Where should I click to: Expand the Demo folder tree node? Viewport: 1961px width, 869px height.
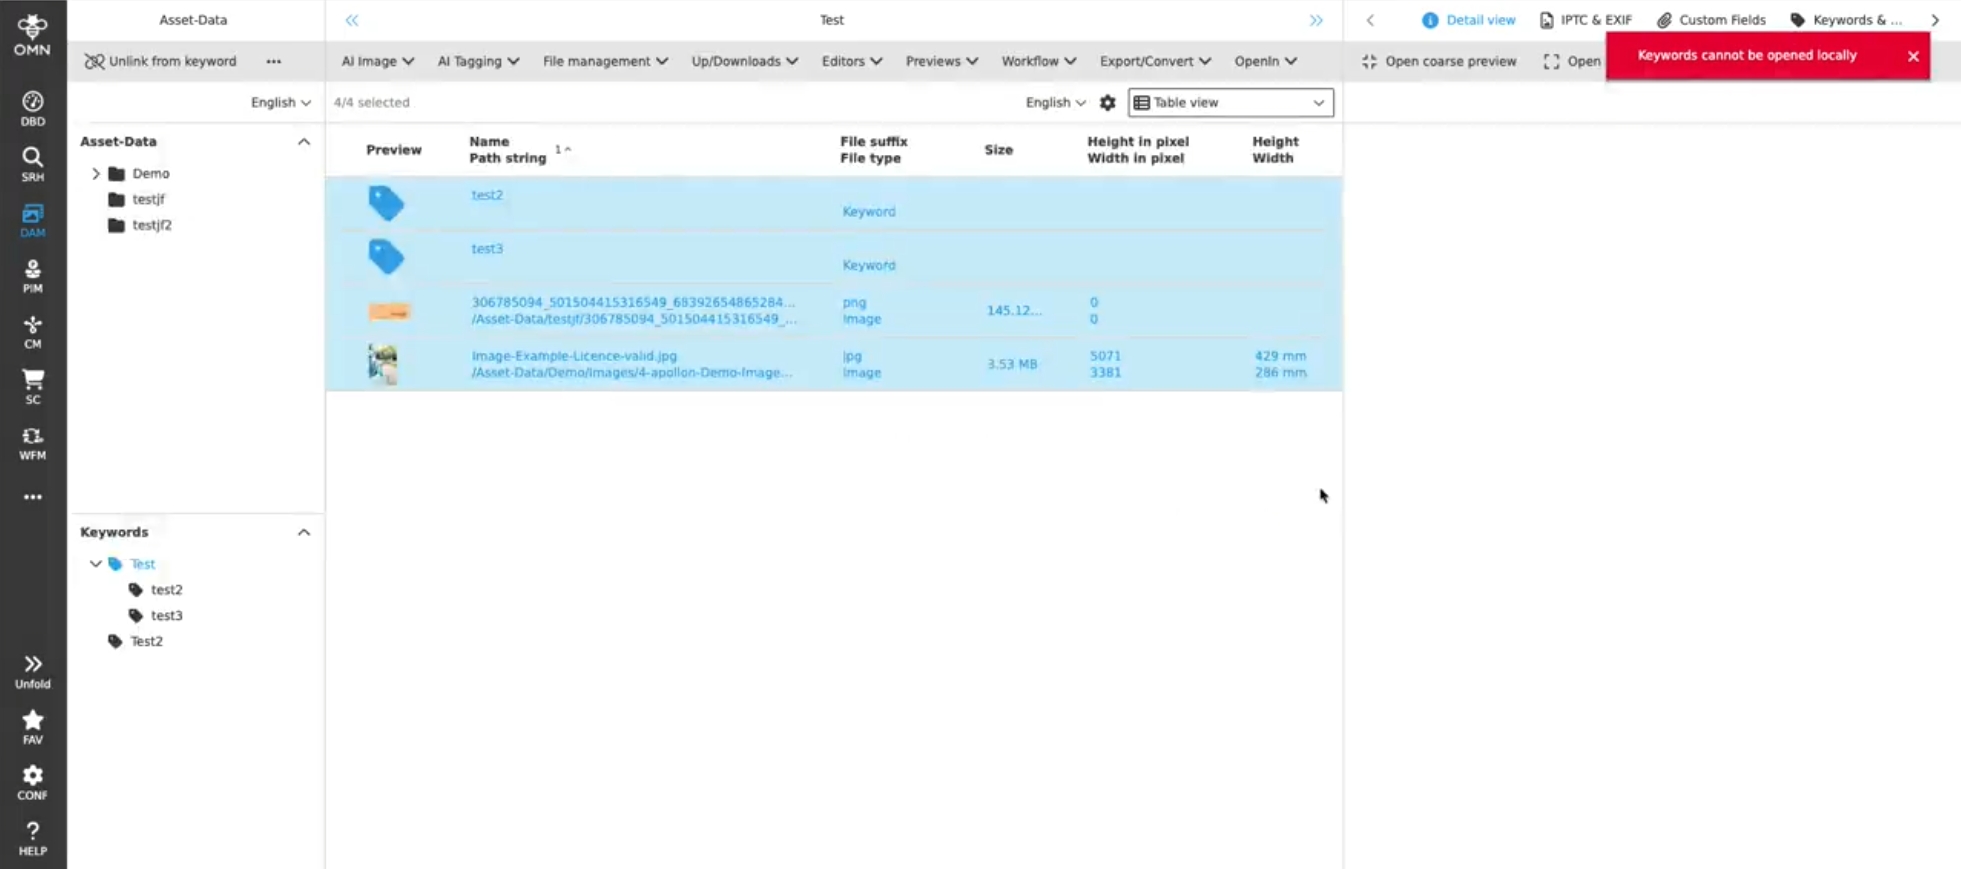pos(96,173)
